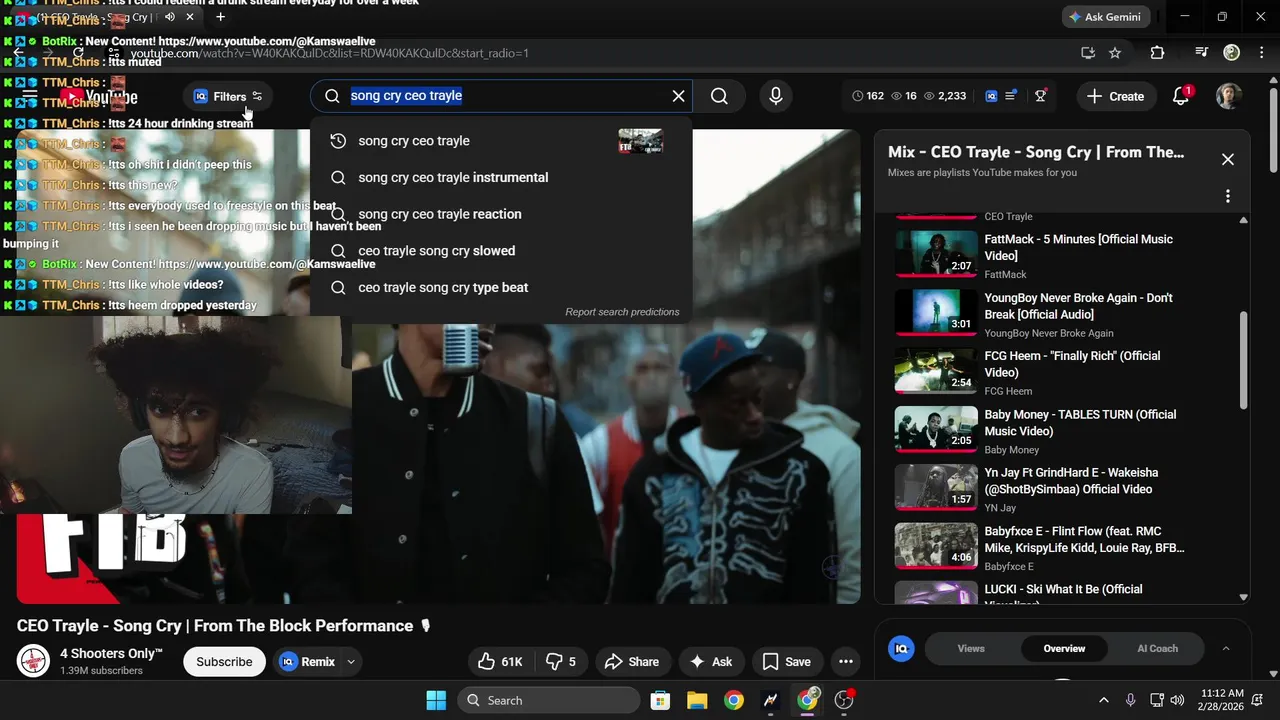Like the video with thumbs up 61K

click(500, 661)
